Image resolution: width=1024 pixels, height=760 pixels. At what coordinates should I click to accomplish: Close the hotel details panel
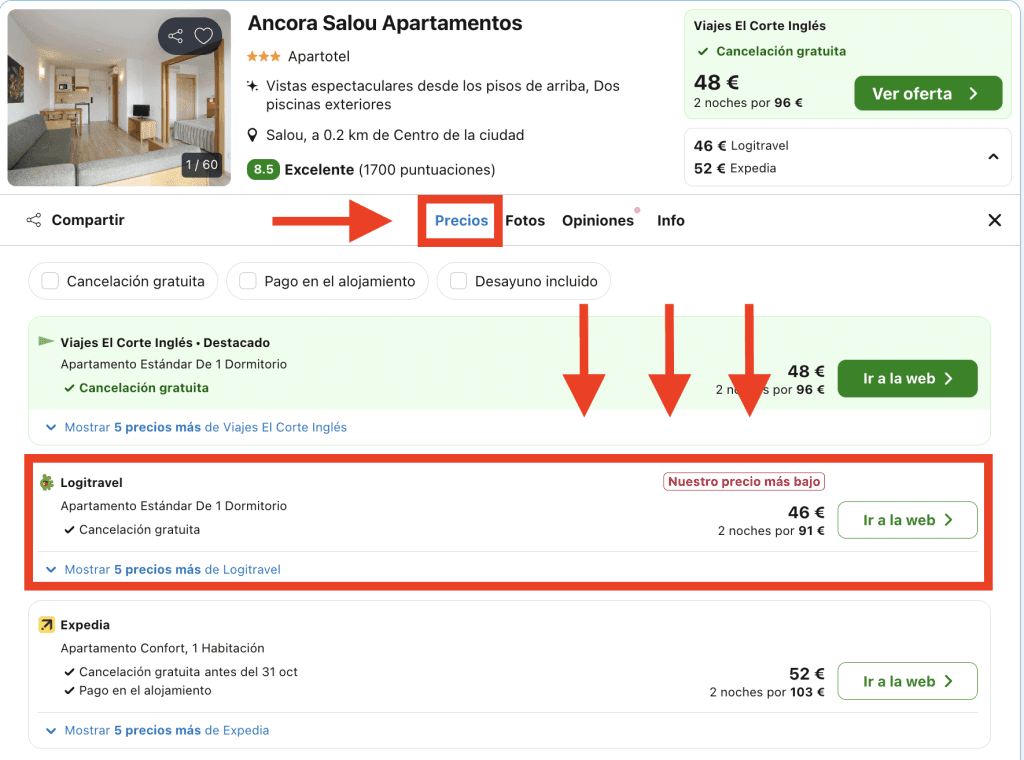[994, 220]
